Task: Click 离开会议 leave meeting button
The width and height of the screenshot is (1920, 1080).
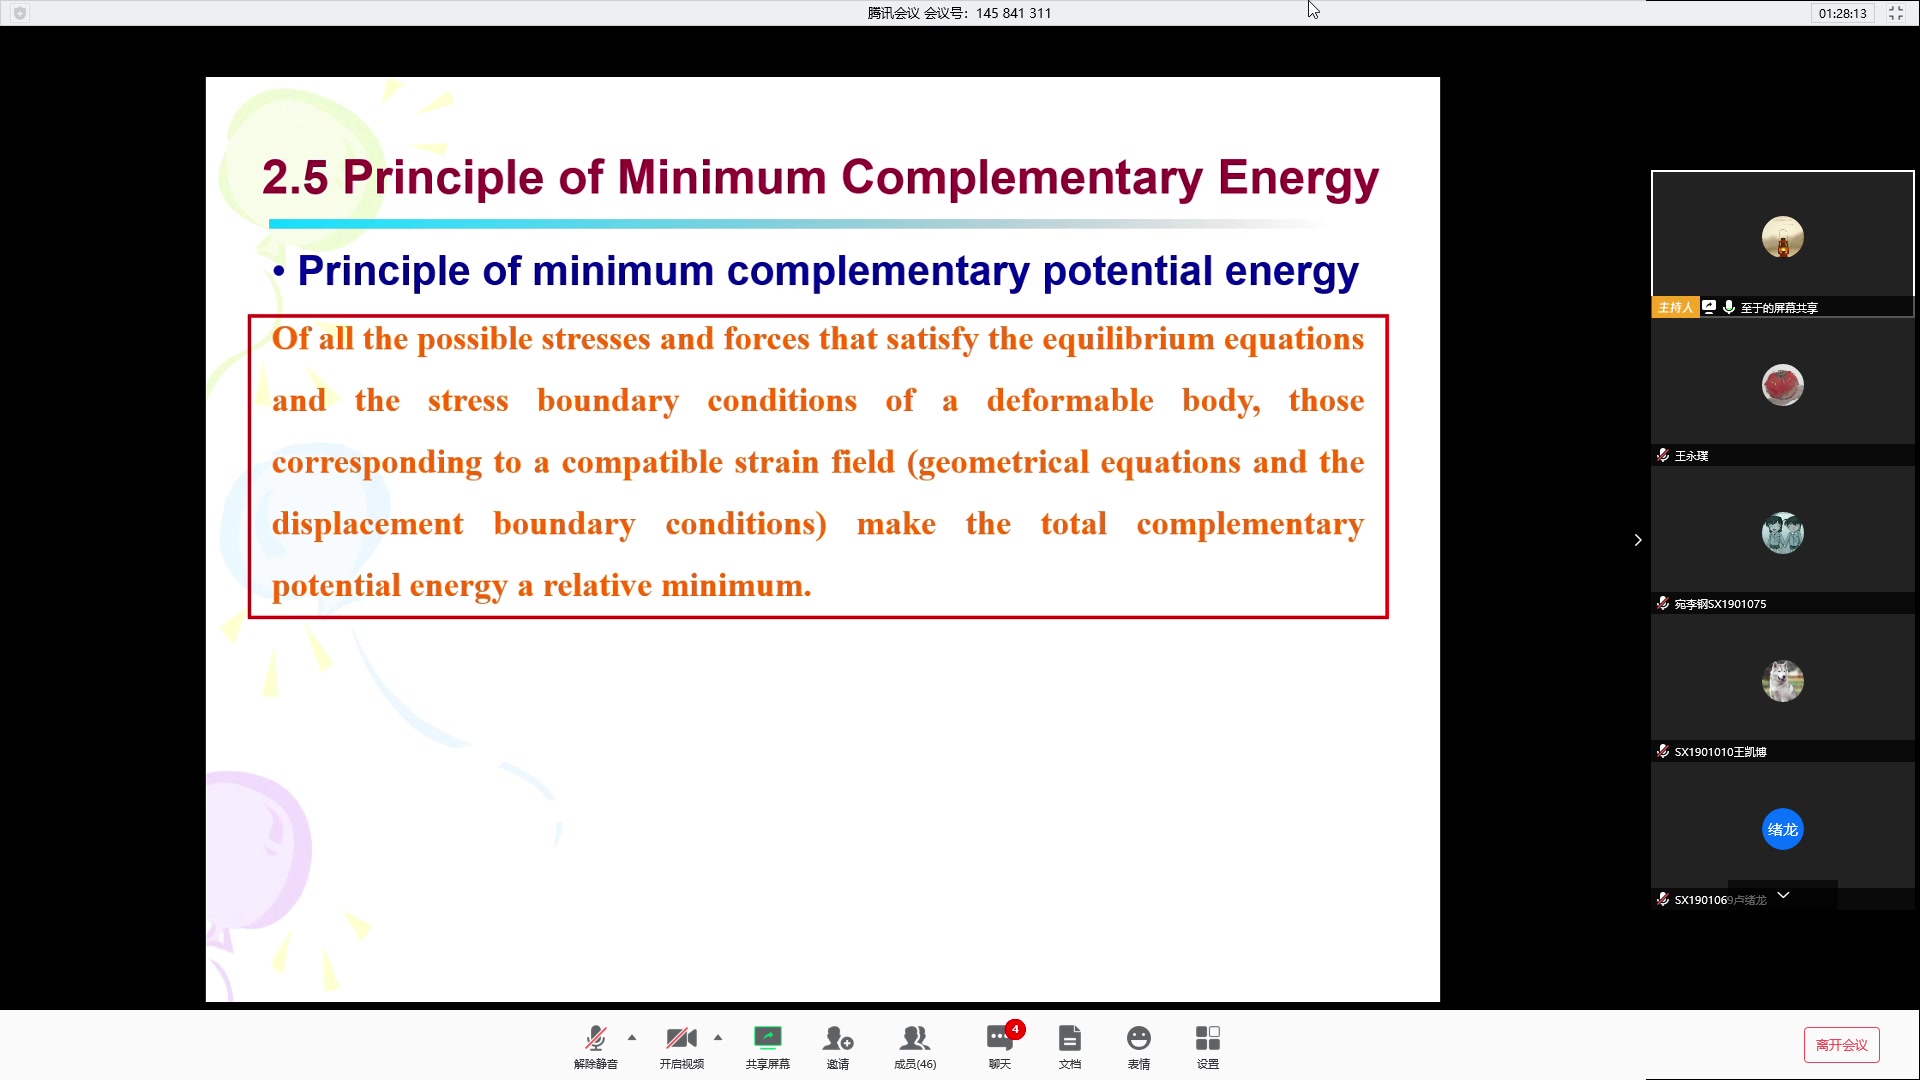Action: (x=1840, y=1043)
